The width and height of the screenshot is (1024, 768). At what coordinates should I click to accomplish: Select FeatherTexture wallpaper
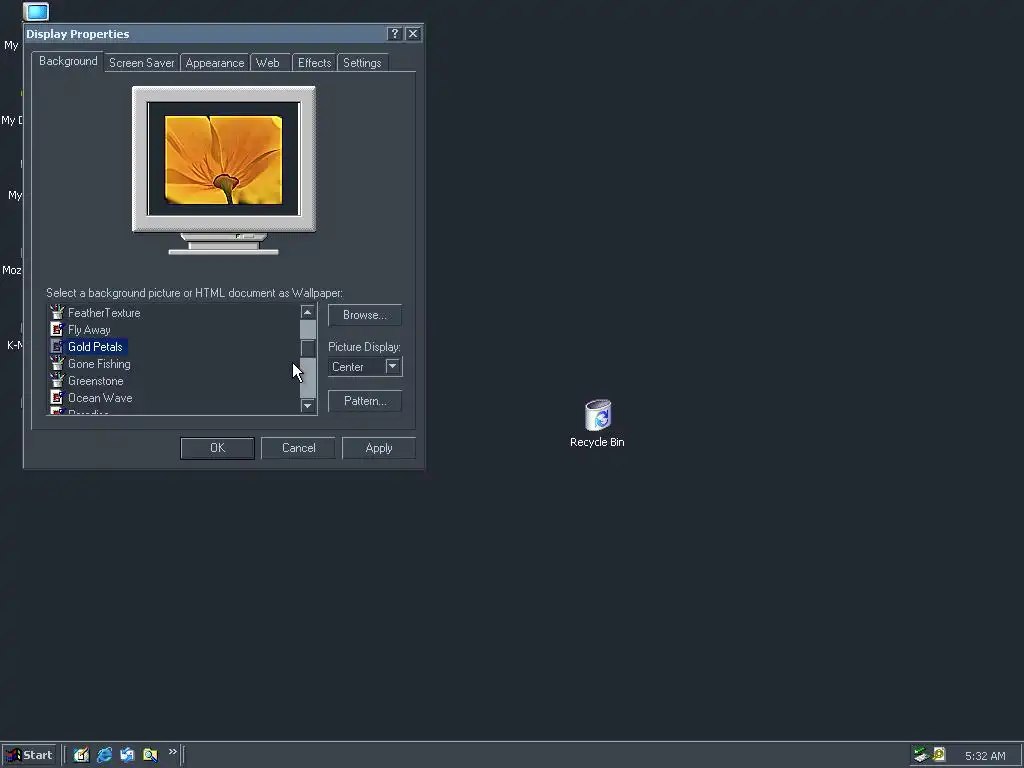tap(104, 313)
